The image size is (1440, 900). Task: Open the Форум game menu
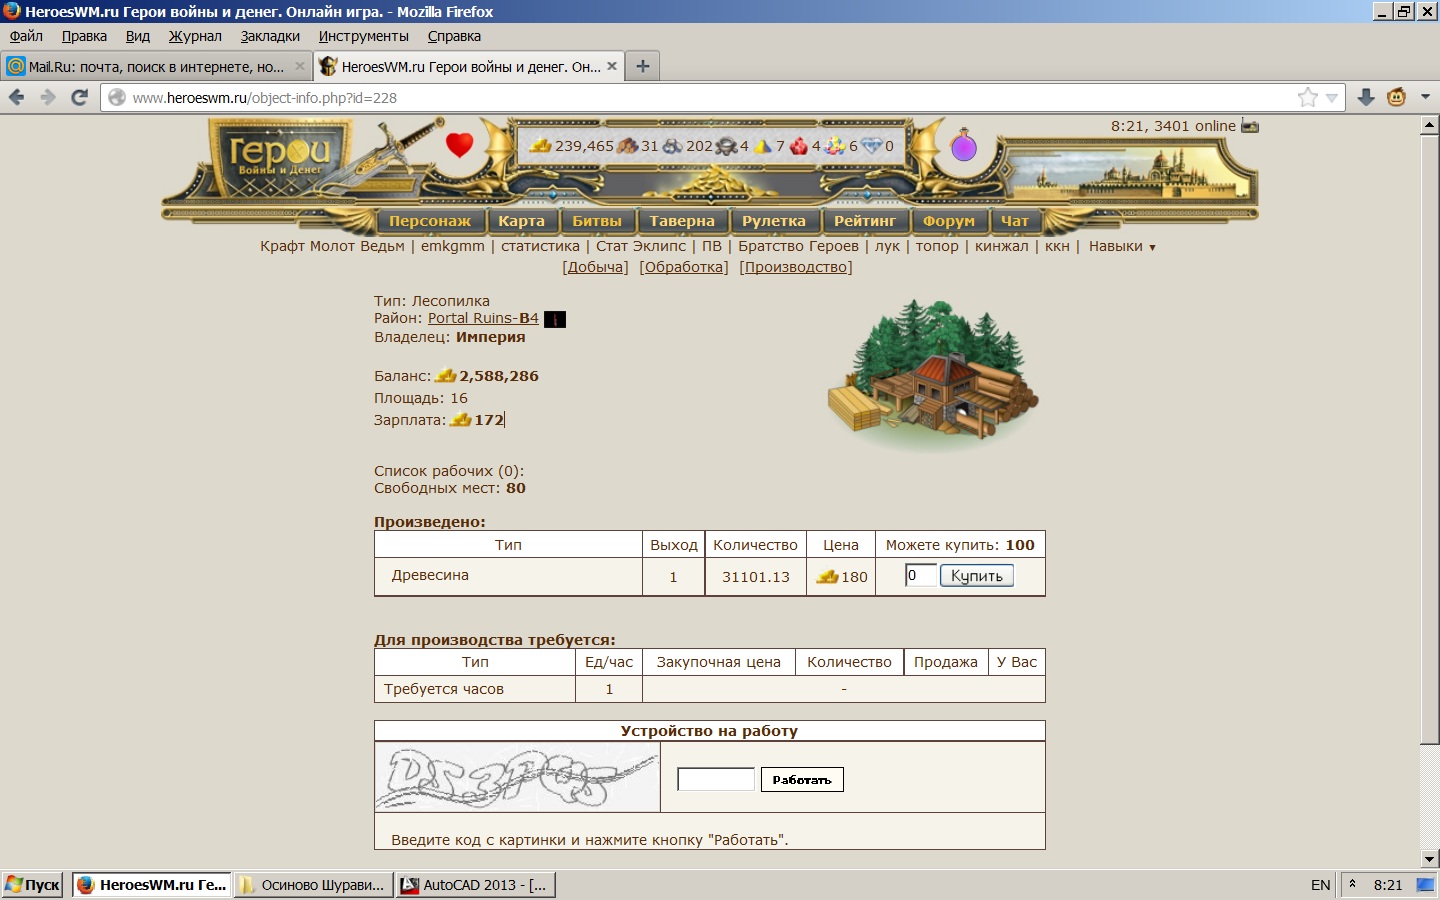click(x=949, y=221)
